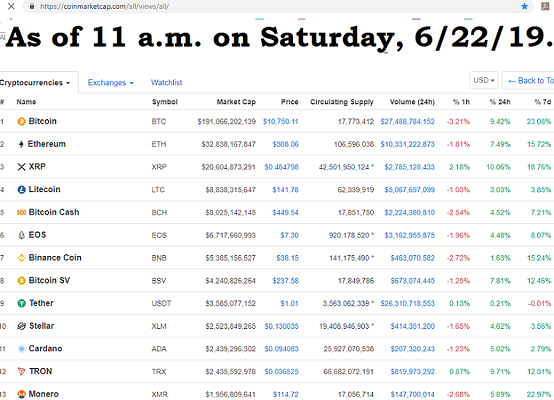Sort by Circulating Supply column
The image size is (554, 400).
(x=342, y=102)
